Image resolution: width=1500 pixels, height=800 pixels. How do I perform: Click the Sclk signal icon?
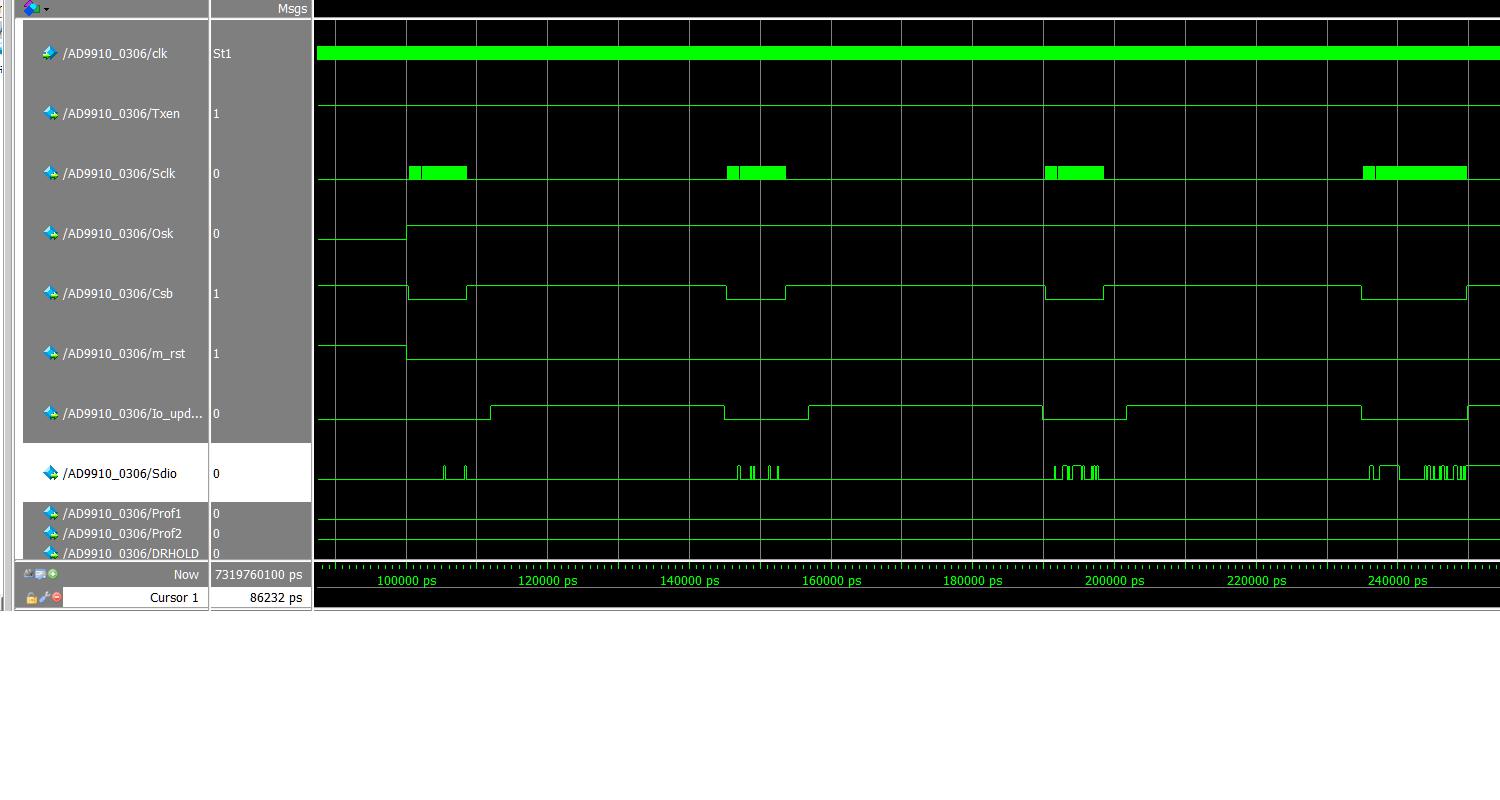50,173
